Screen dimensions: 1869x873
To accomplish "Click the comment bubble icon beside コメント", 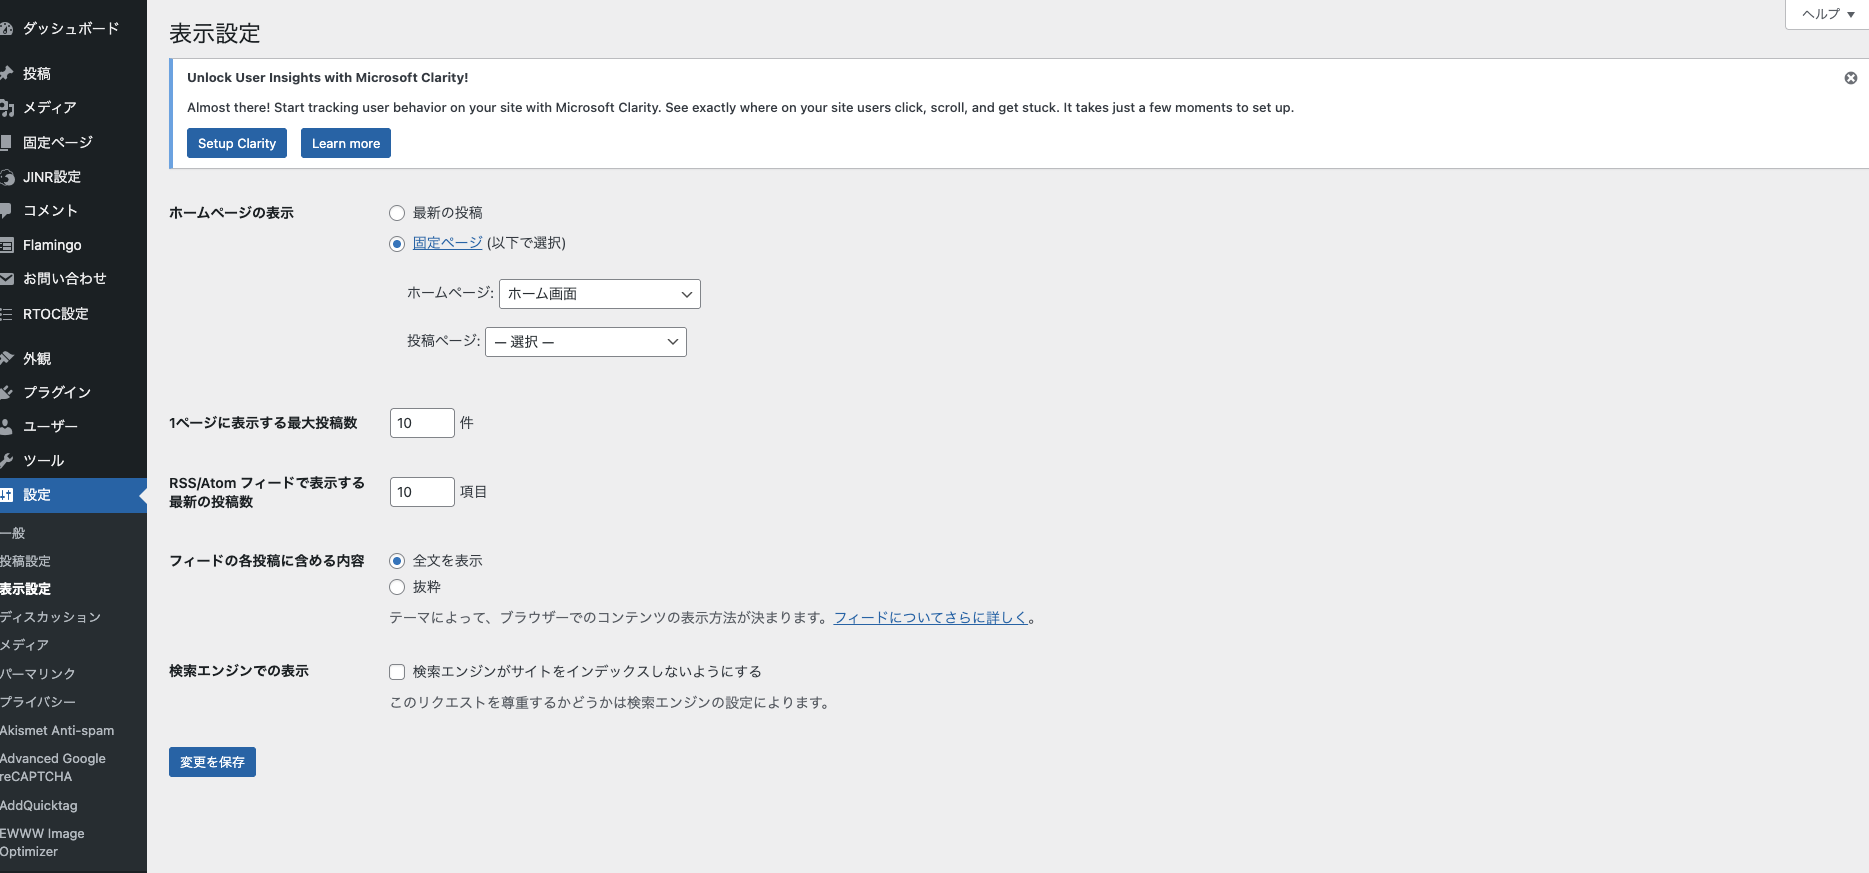I will pyautogui.click(x=6, y=211).
